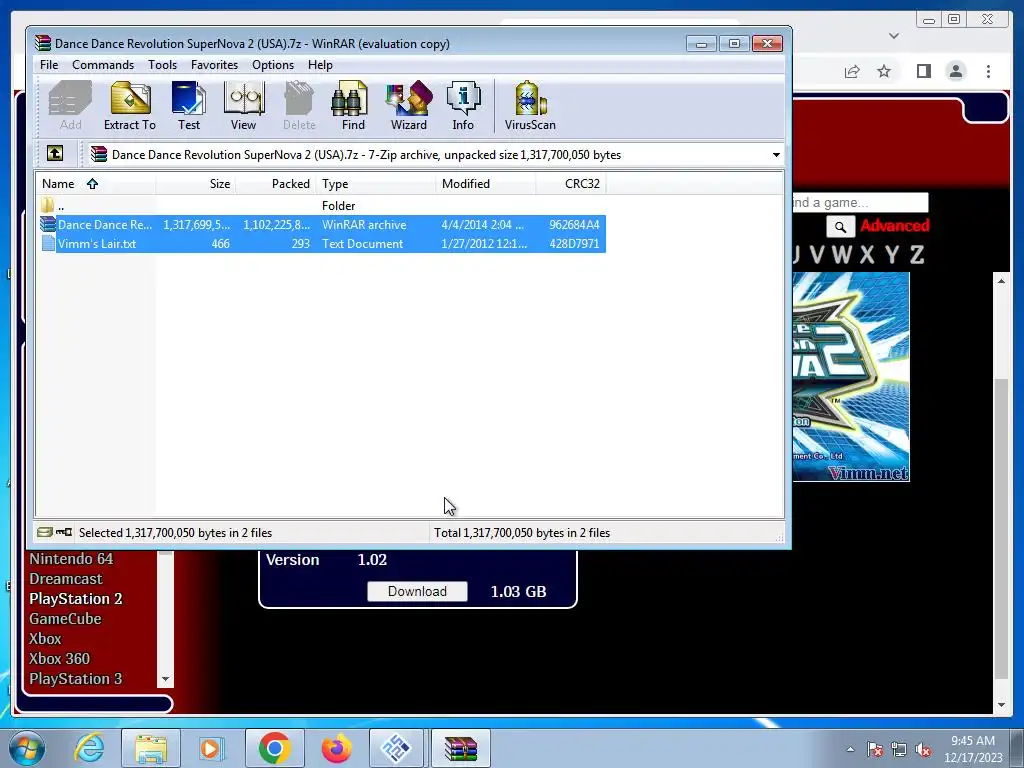1024x768 pixels.
Task: Open the PlayStation 3 link
Action: 76,679
